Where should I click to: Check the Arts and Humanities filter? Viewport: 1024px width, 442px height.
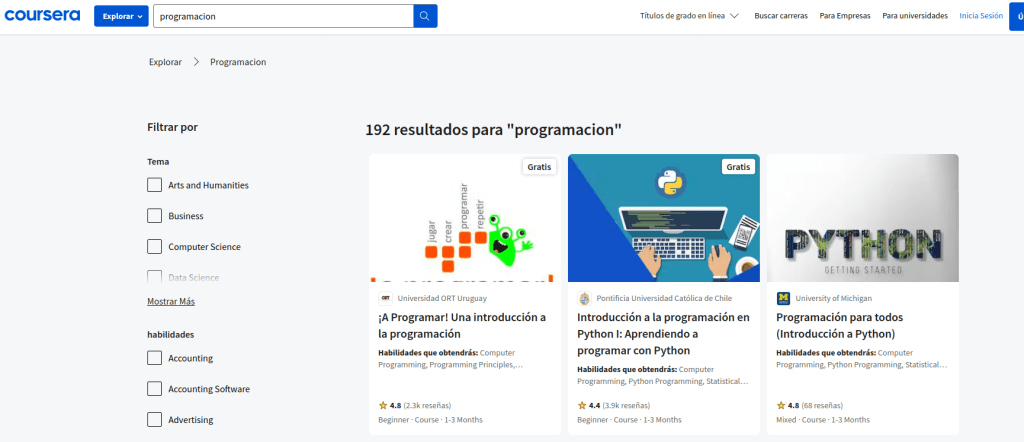[155, 185]
